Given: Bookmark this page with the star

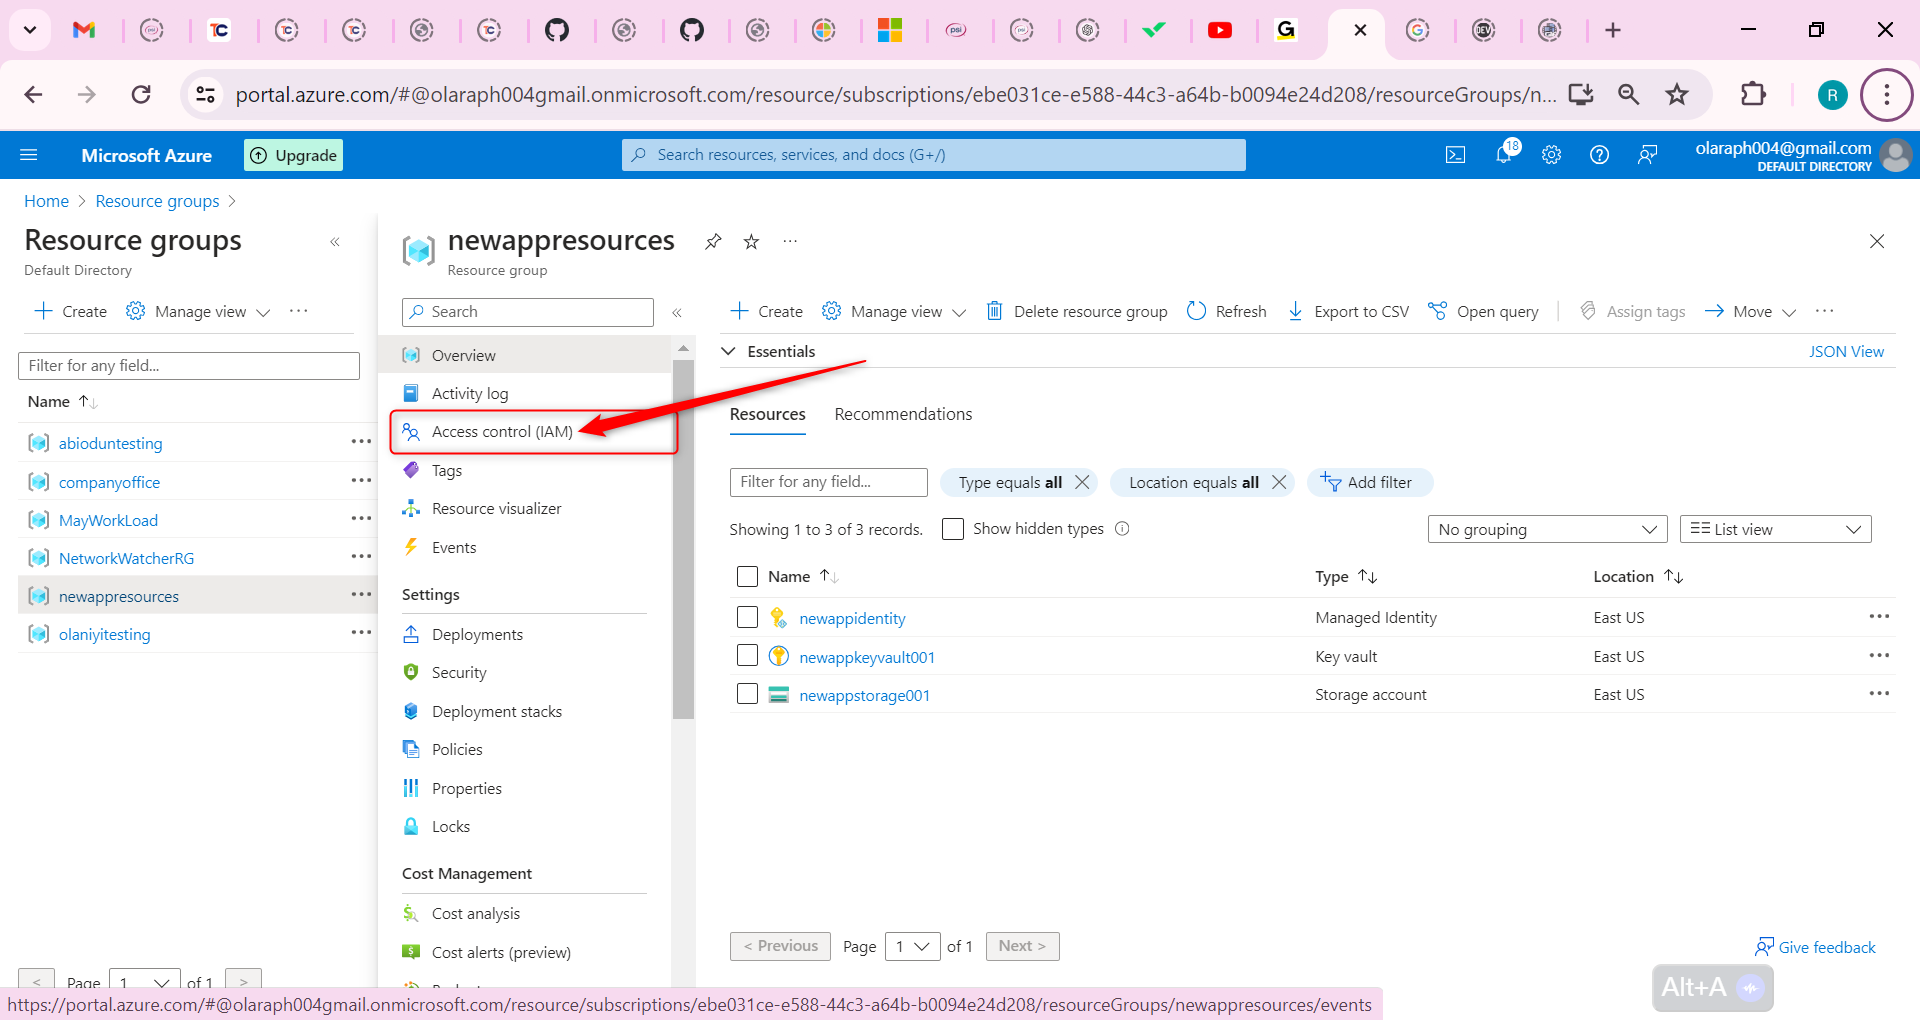Looking at the screenshot, I should click(x=1677, y=94).
